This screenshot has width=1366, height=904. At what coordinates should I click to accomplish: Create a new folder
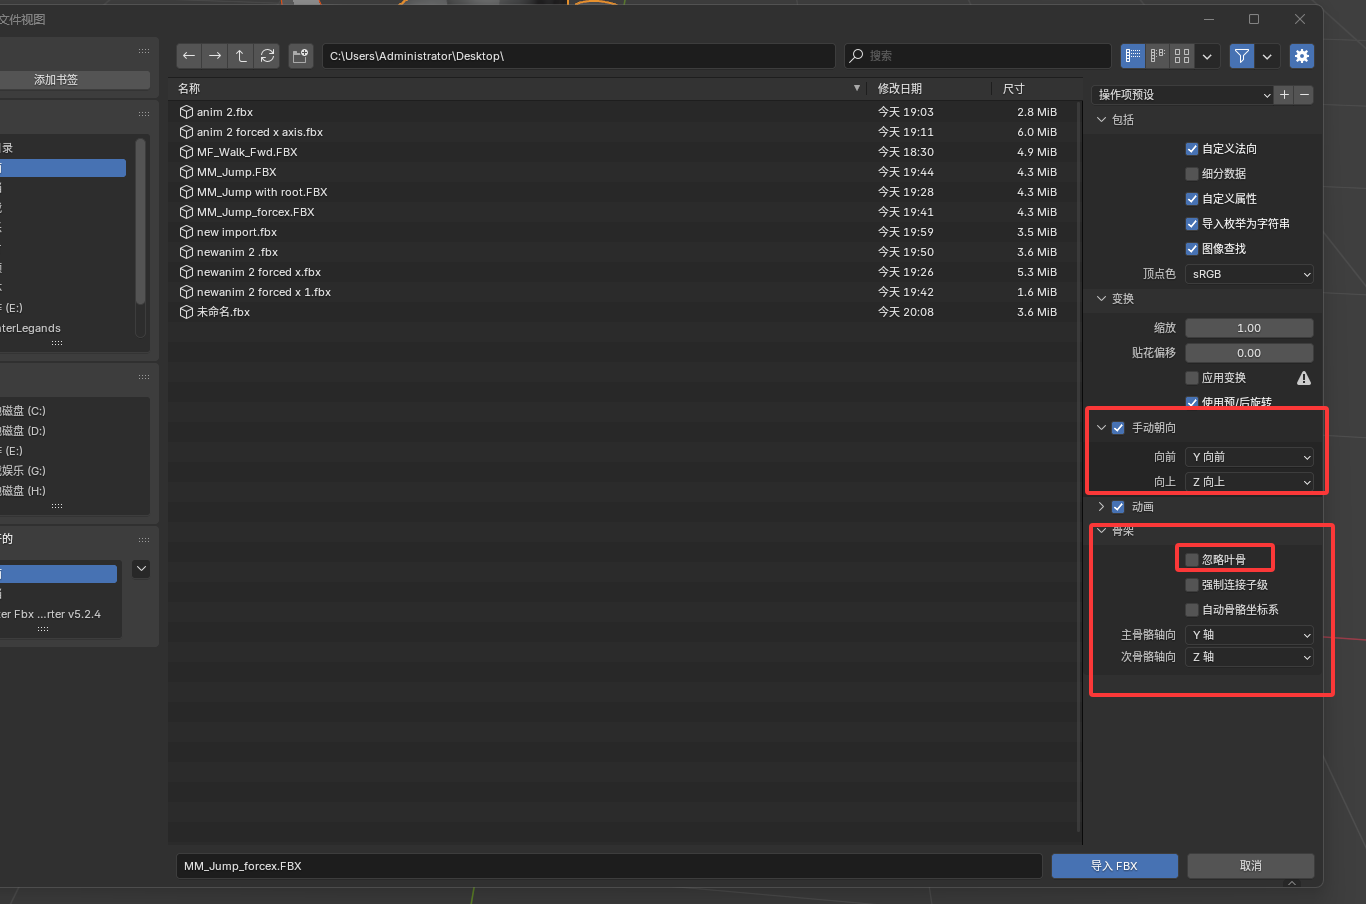coord(301,56)
